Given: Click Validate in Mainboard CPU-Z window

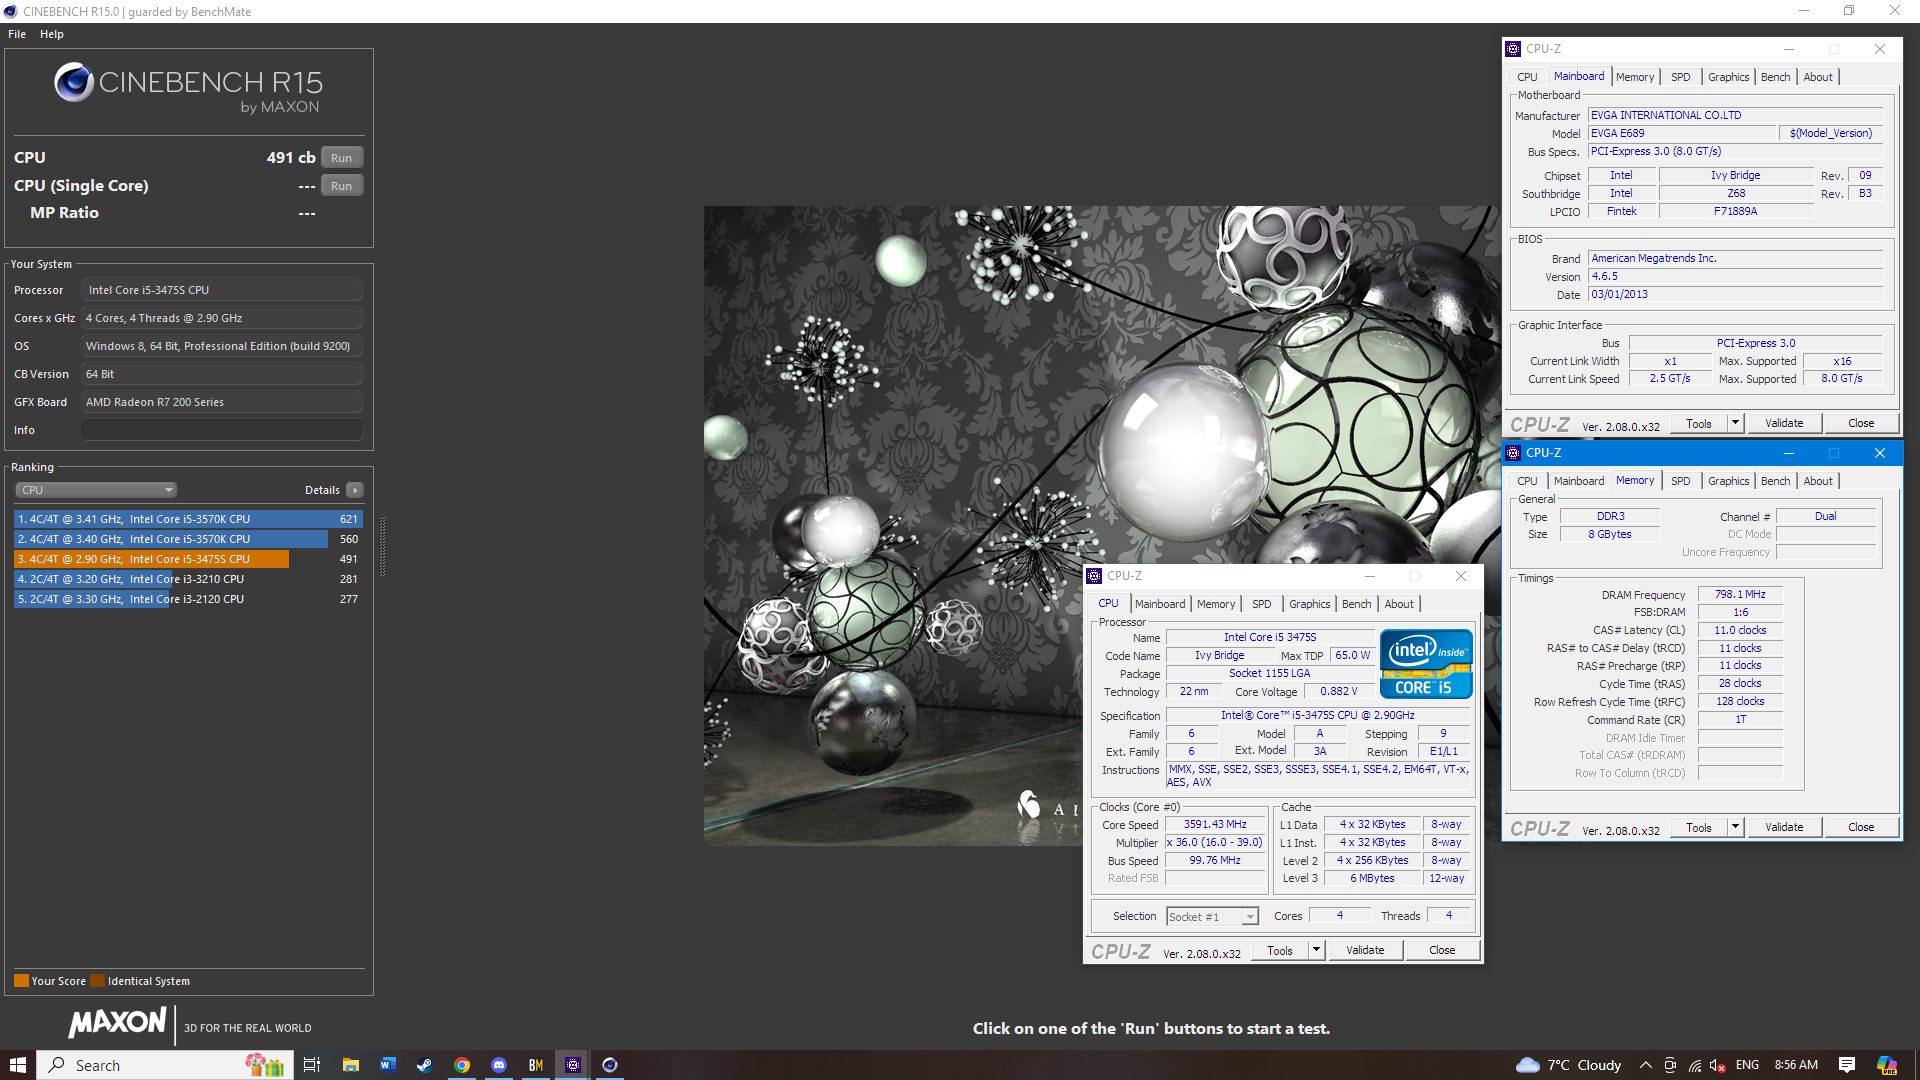Looking at the screenshot, I should pos(1784,424).
